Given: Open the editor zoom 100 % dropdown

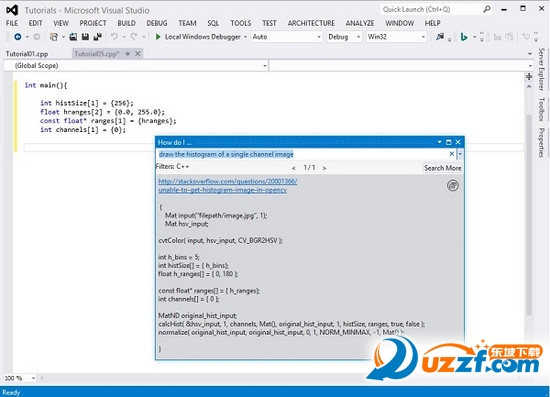Looking at the screenshot, I should (33, 378).
